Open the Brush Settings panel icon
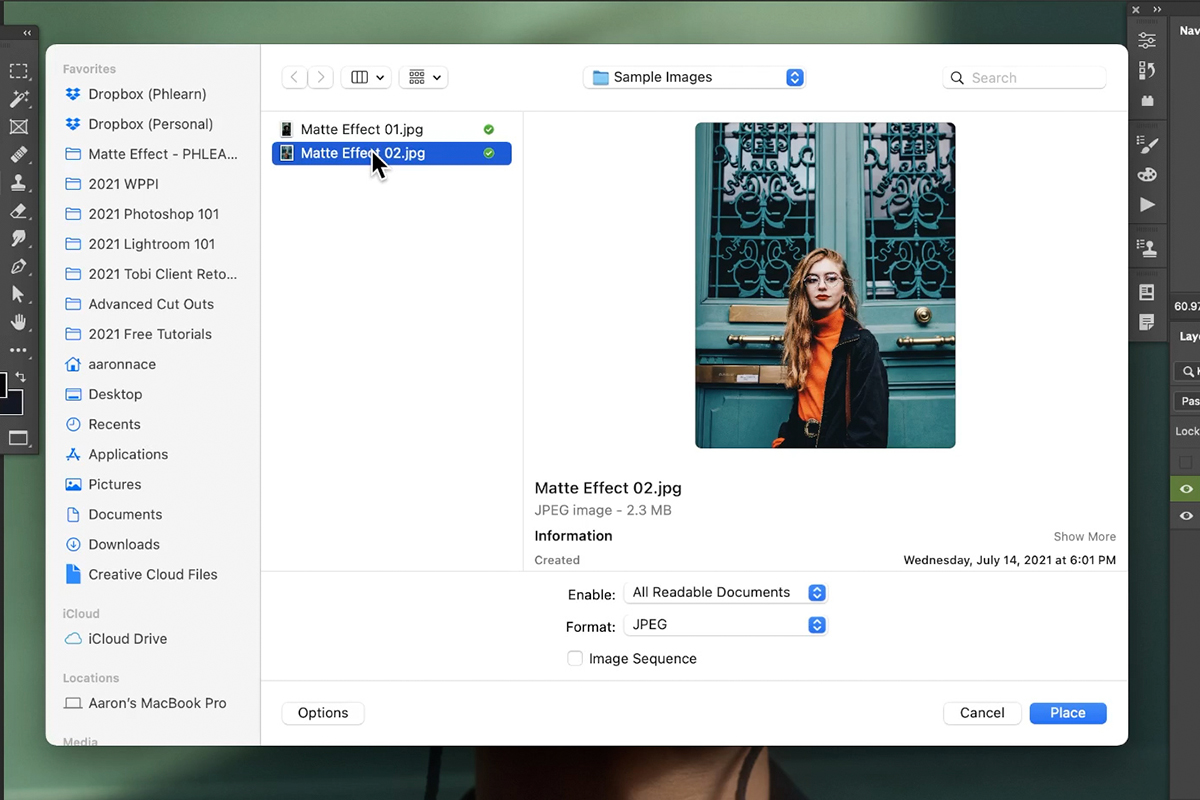Screen dimensions: 1200x800 tap(1146, 146)
